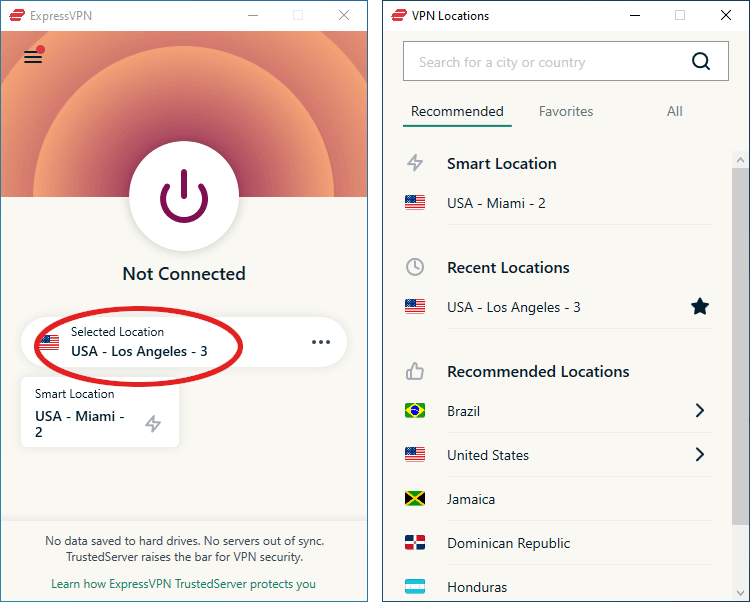This screenshot has width=750, height=603.
Task: Switch to the Favorites tab
Action: click(x=566, y=111)
